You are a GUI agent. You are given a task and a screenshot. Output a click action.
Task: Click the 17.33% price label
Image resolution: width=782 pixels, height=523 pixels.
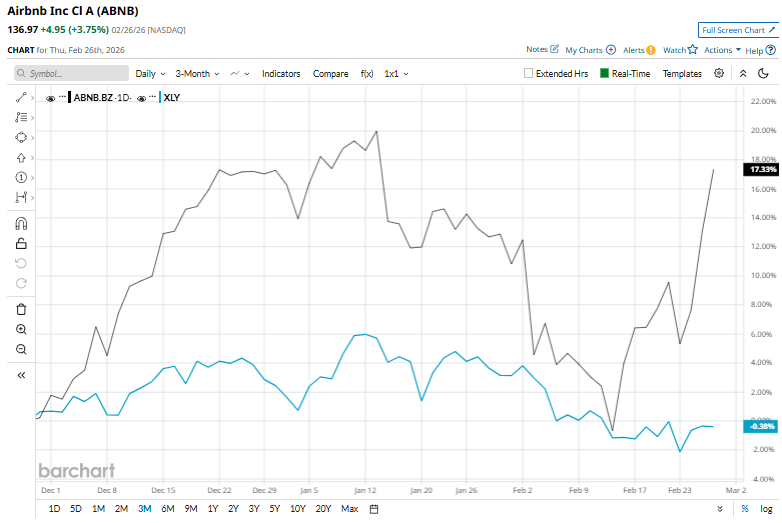tap(762, 170)
